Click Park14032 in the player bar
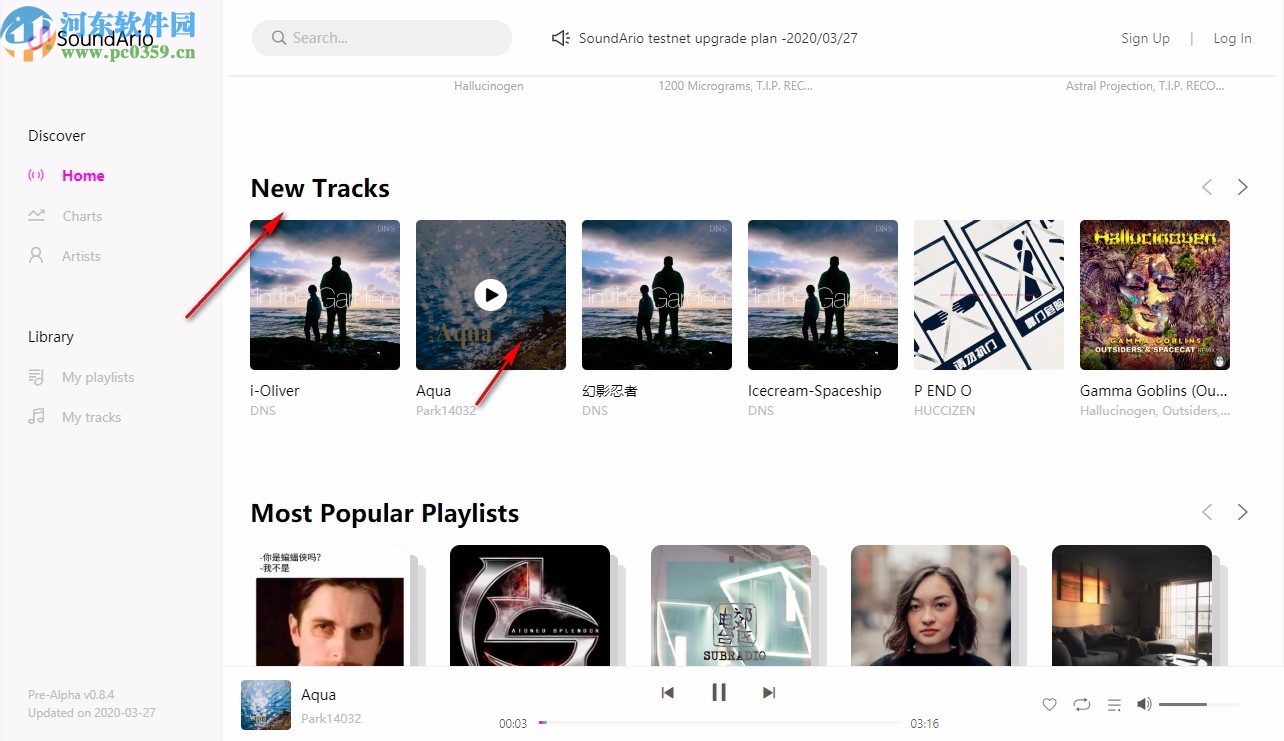This screenshot has height=741, width=1284. point(331,719)
